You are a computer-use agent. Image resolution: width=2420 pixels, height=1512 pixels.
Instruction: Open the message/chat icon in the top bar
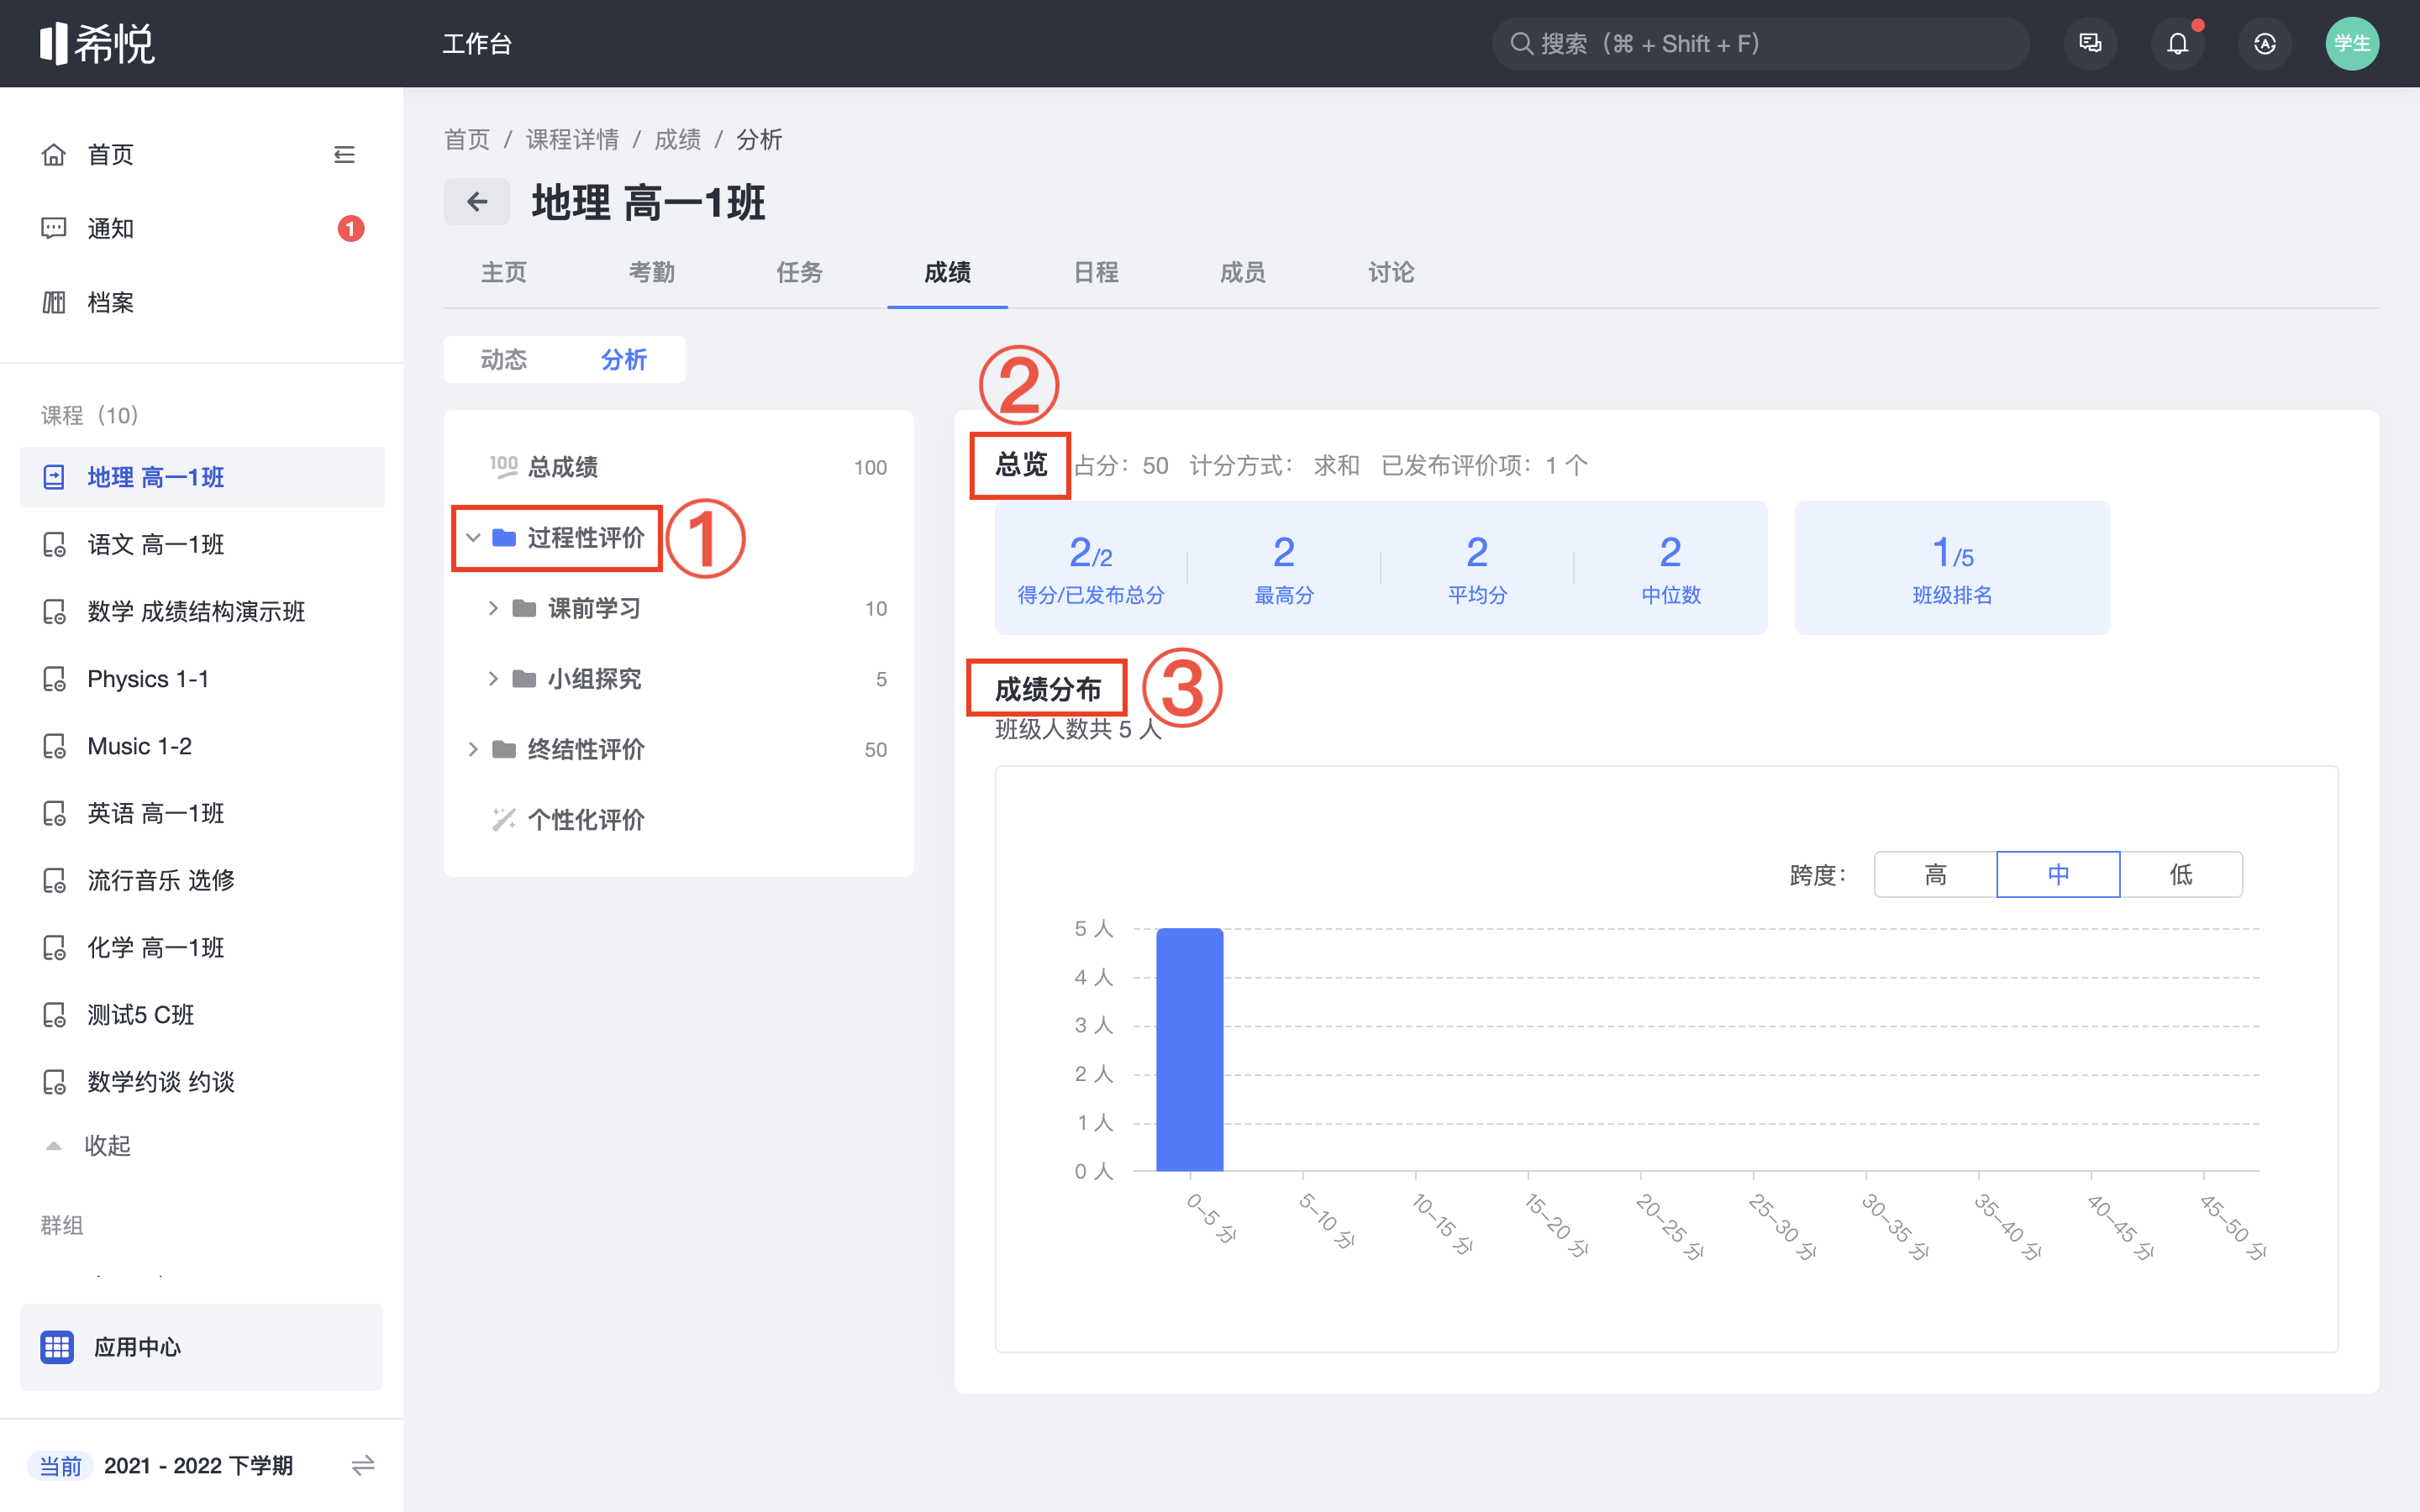(2090, 44)
